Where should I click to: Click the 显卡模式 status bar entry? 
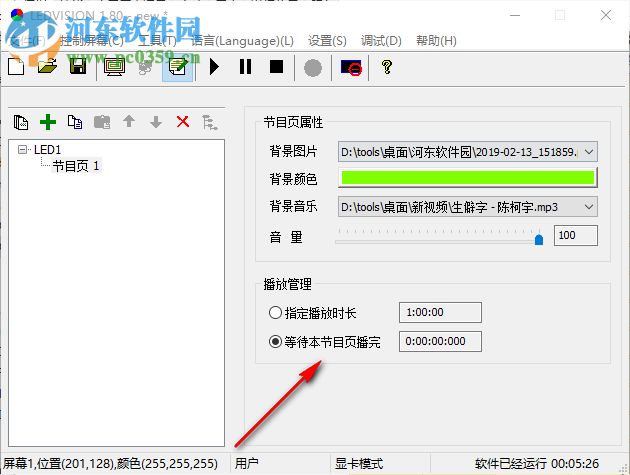point(359,464)
